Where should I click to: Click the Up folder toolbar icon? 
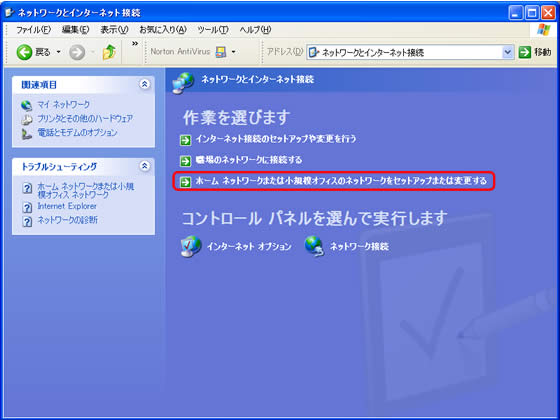109,52
